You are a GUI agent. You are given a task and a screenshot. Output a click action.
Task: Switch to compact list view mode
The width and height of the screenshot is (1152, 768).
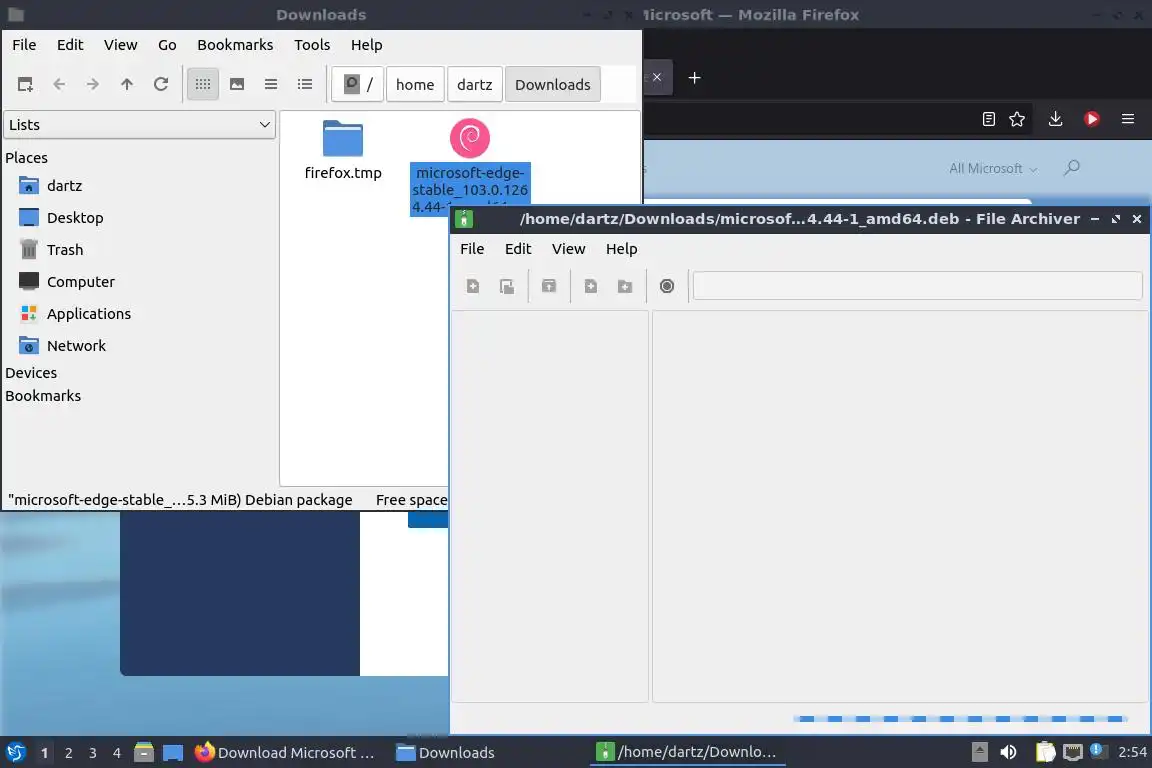click(271, 85)
